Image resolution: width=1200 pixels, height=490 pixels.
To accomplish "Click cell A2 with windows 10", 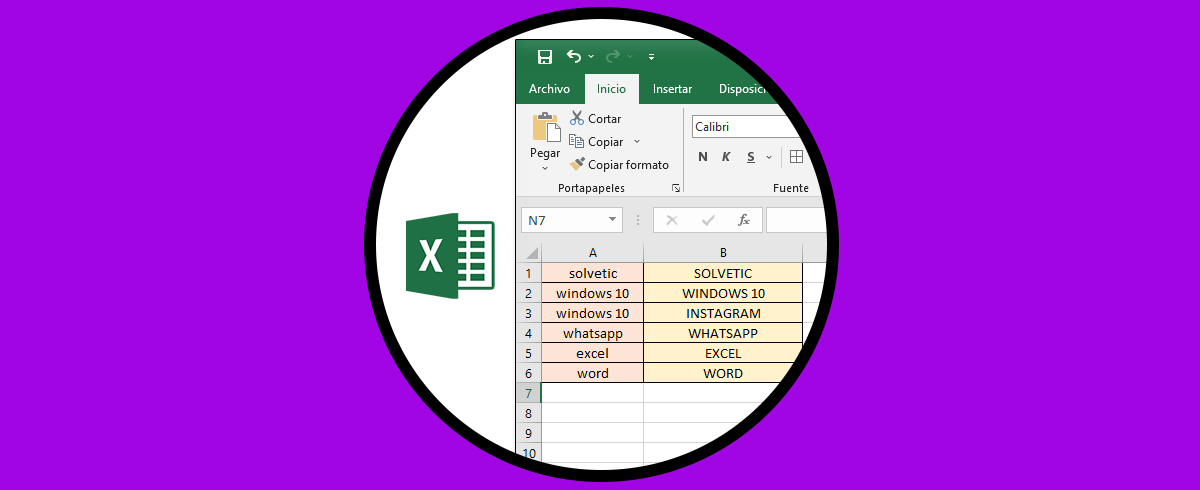I will tap(593, 293).
